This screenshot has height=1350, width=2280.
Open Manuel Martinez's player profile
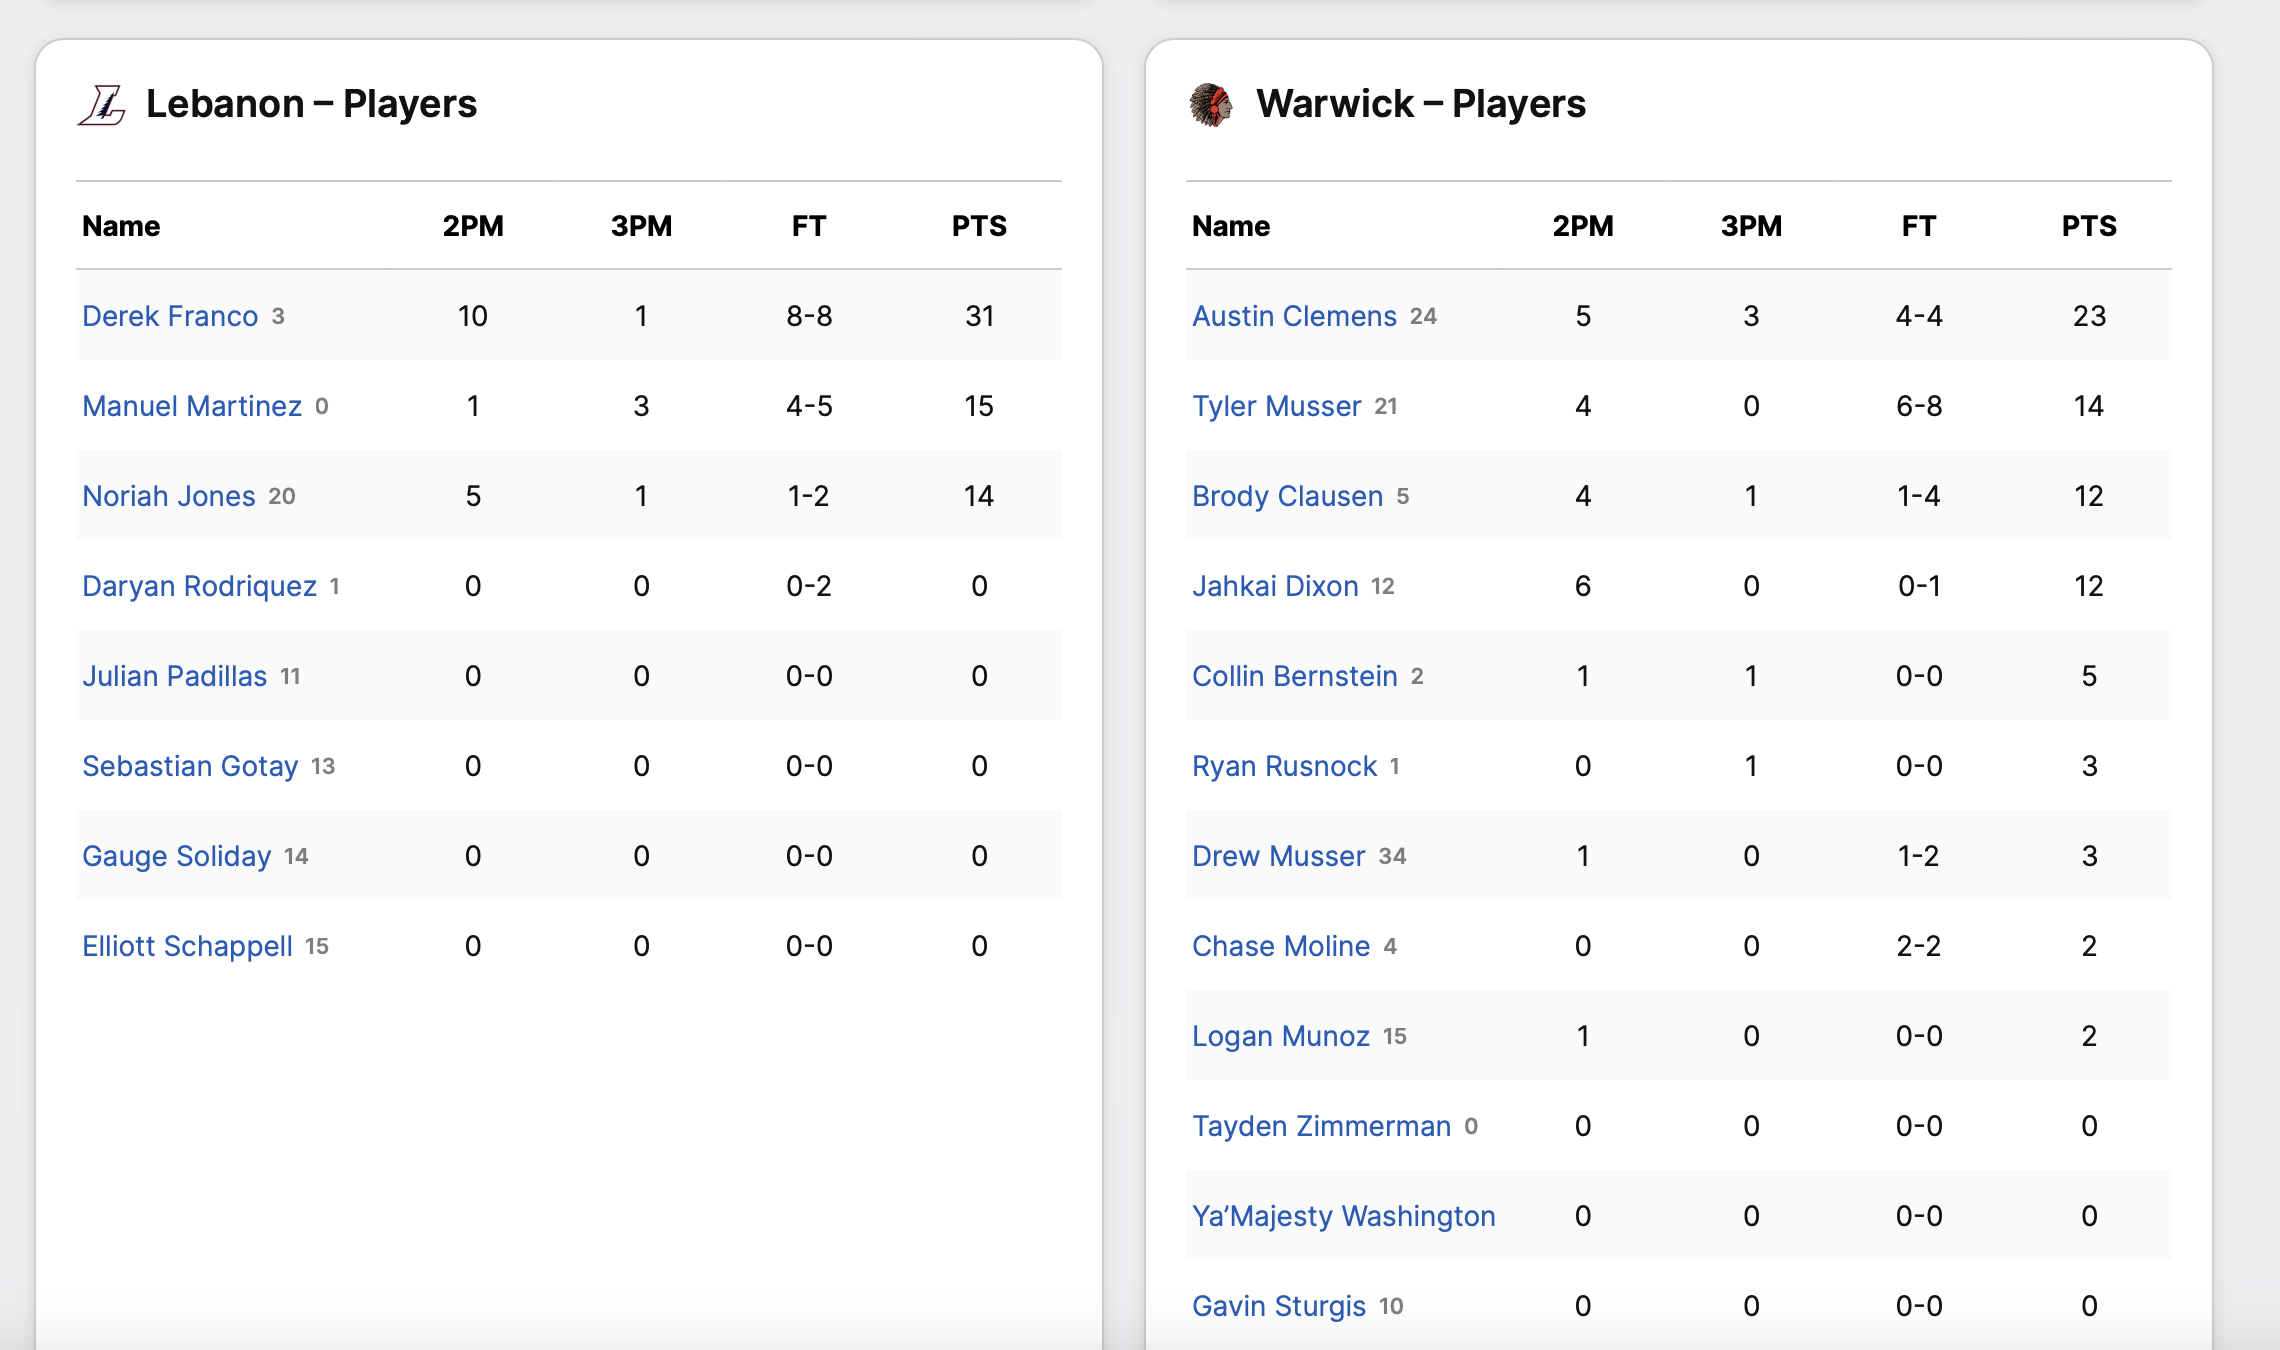tap(192, 406)
